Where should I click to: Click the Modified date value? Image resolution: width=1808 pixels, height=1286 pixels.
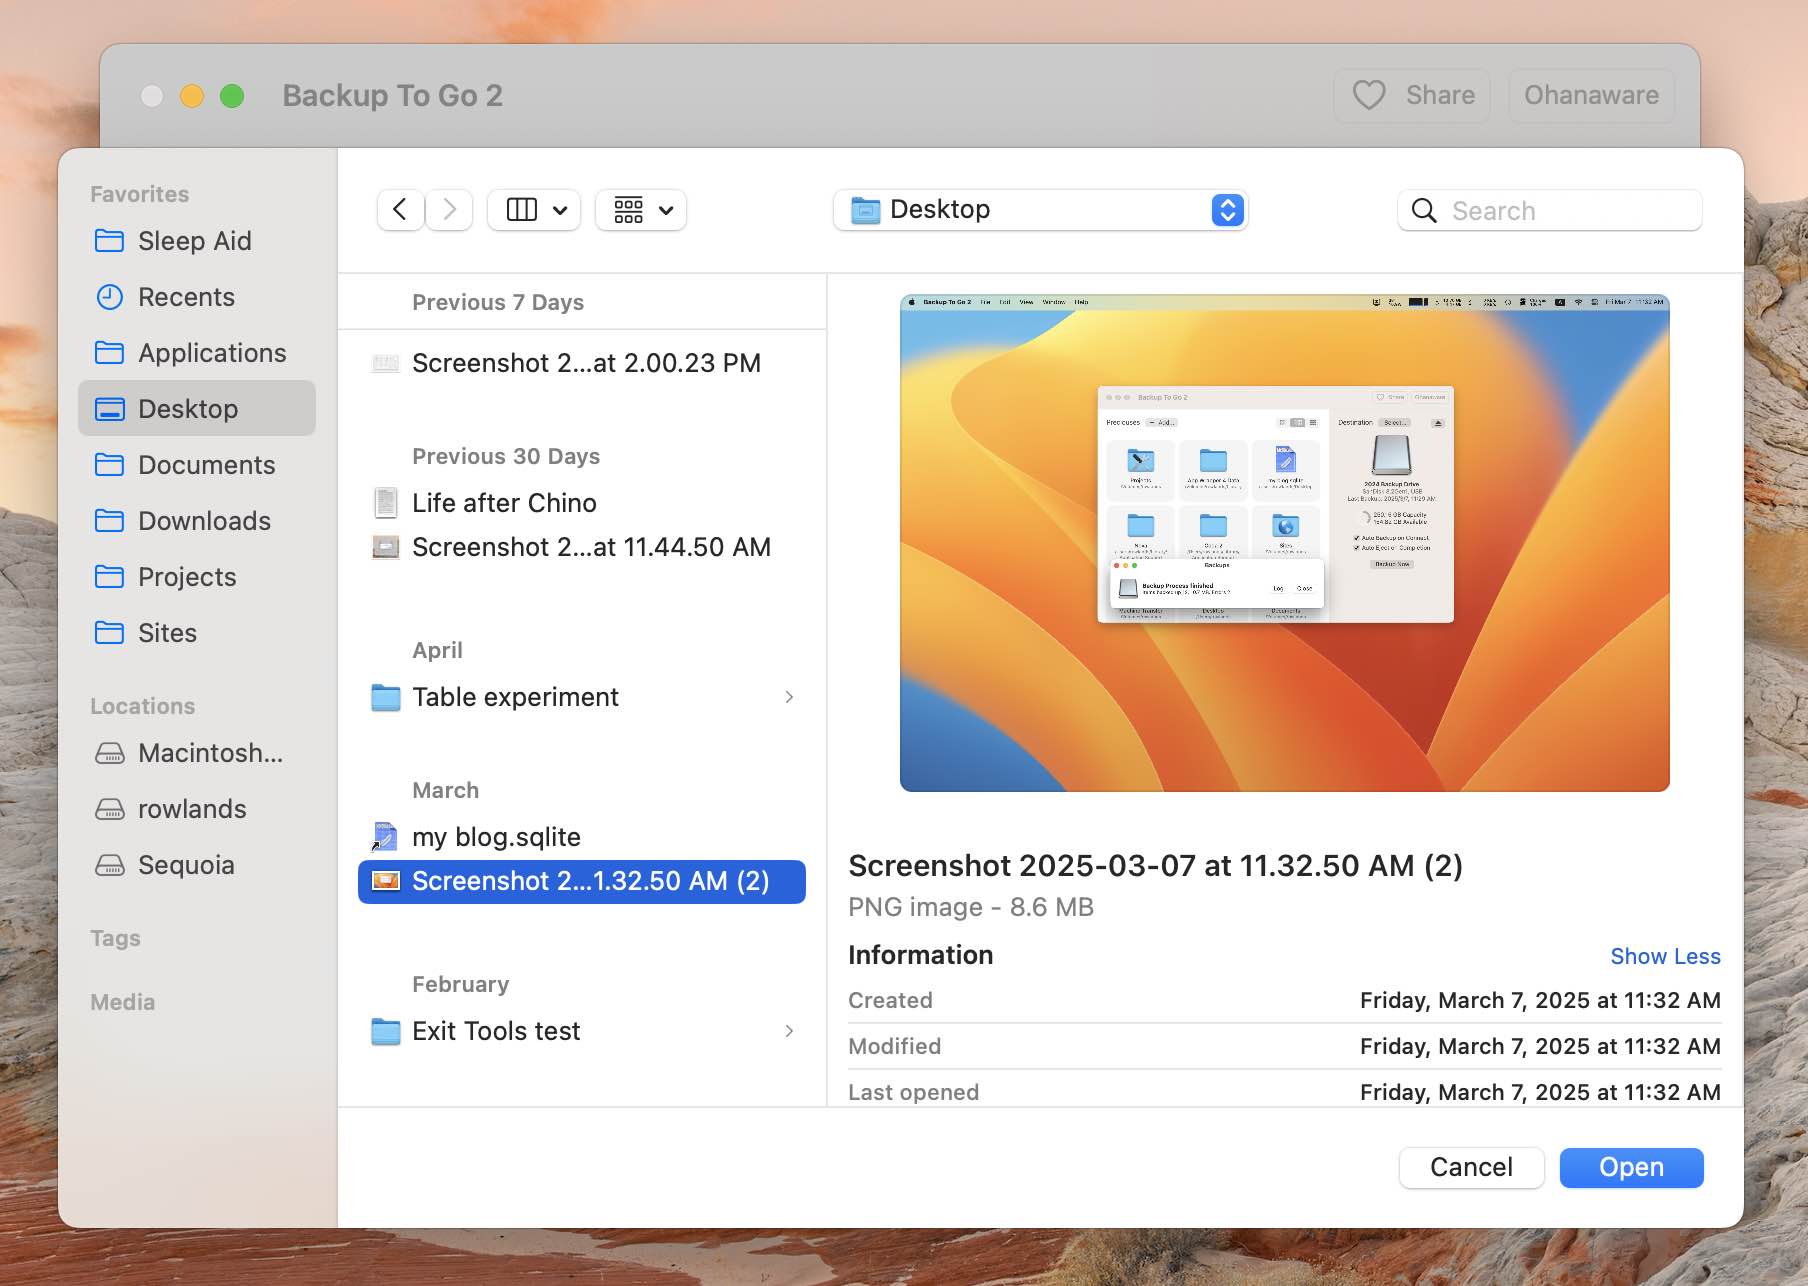click(x=1540, y=1047)
